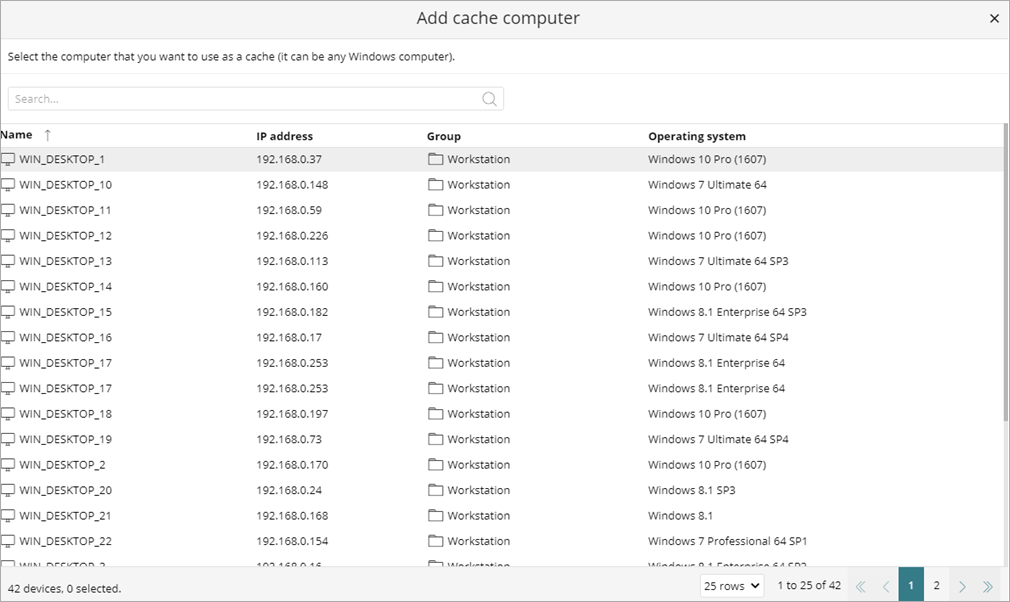Sort devices by IP address column

286,135
